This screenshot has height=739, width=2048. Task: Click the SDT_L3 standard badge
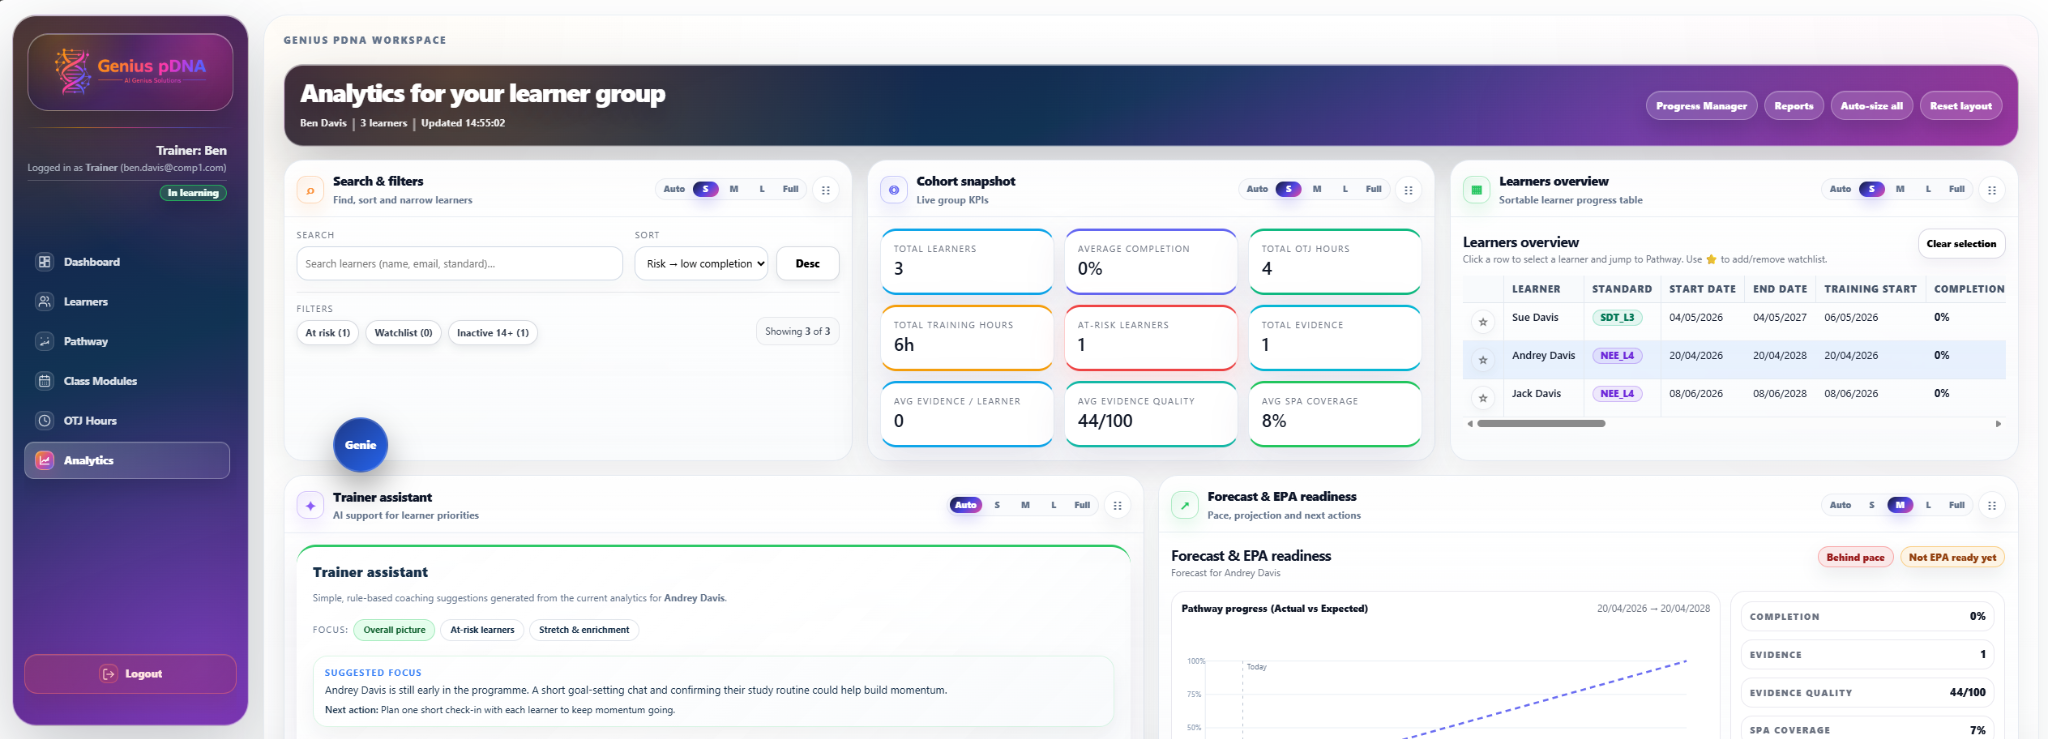click(1617, 317)
